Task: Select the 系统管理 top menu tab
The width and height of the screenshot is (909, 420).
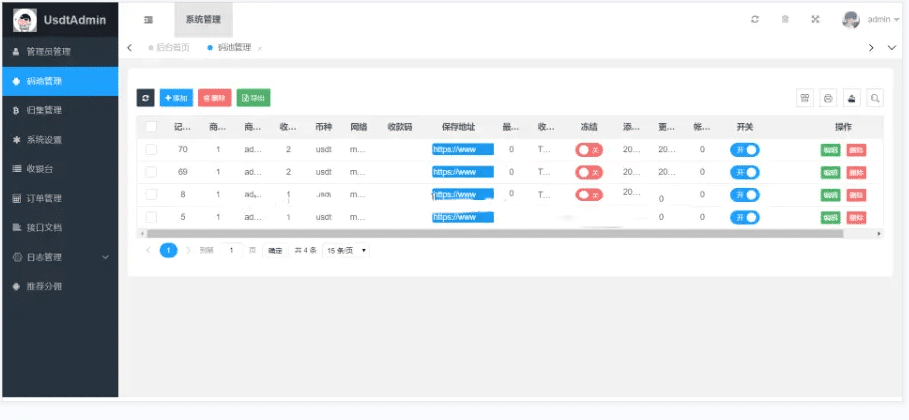Action: pos(203,20)
